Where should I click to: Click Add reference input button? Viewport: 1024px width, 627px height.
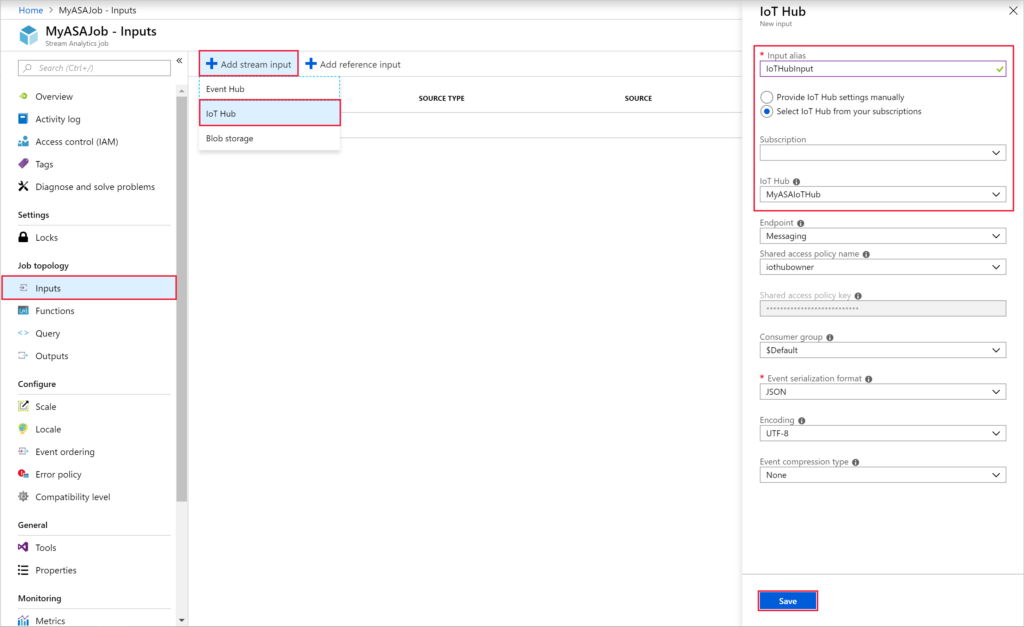coord(353,64)
